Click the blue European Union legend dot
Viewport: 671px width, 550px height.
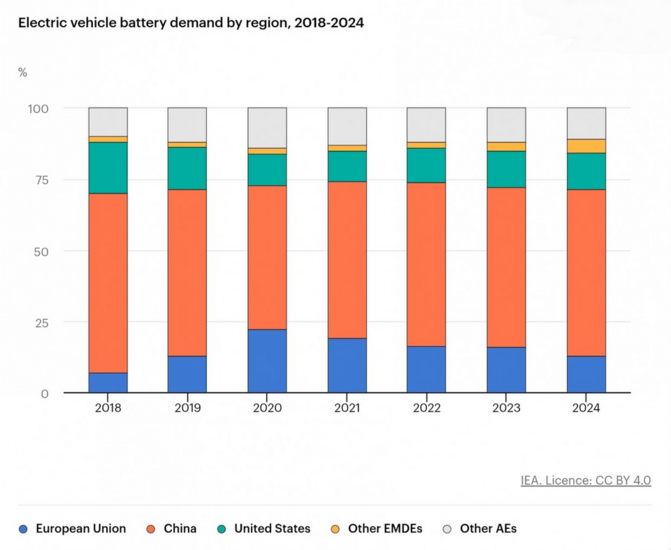tap(23, 528)
